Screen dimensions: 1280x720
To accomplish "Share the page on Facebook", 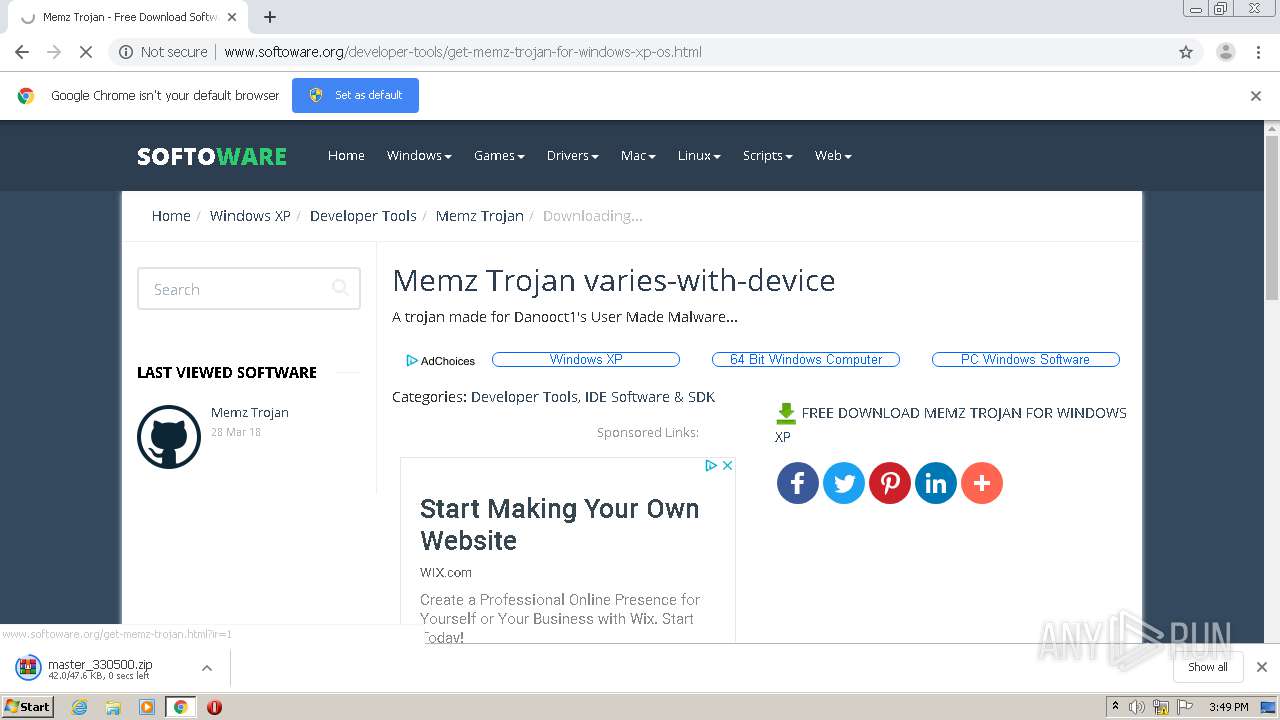I will point(798,483).
